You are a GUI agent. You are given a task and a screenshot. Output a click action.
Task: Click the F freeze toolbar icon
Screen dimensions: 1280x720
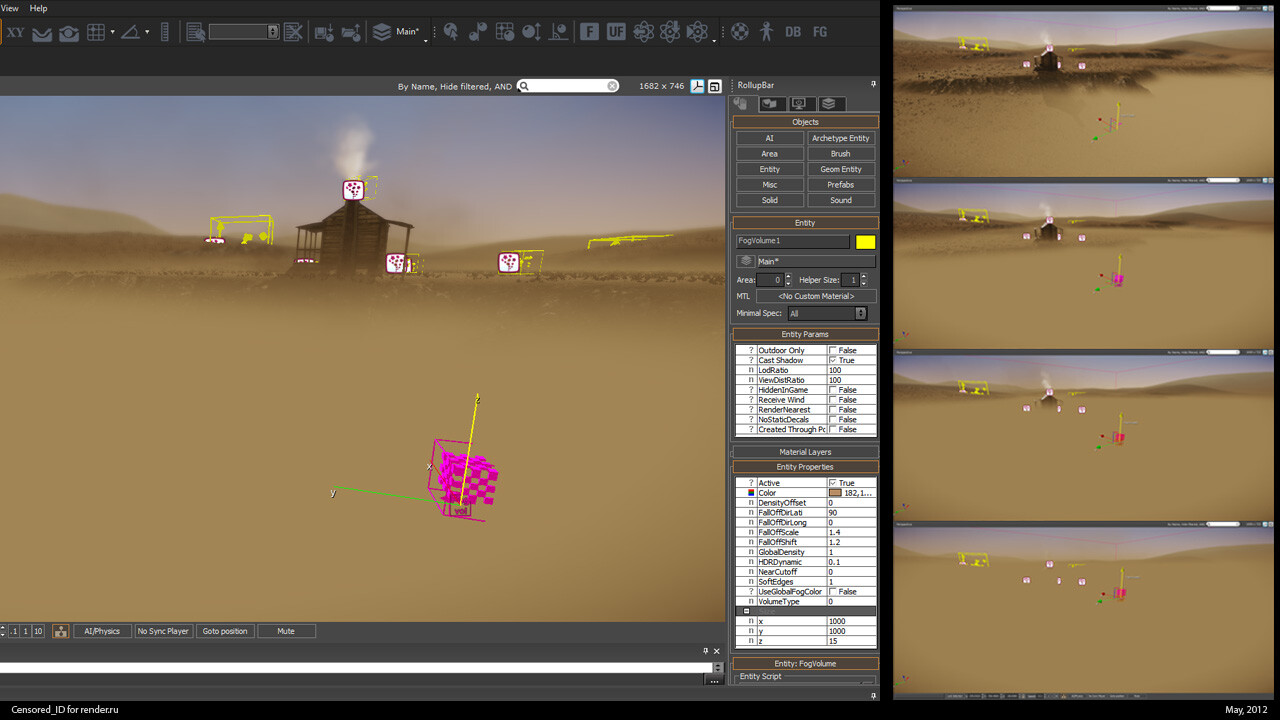(x=589, y=32)
